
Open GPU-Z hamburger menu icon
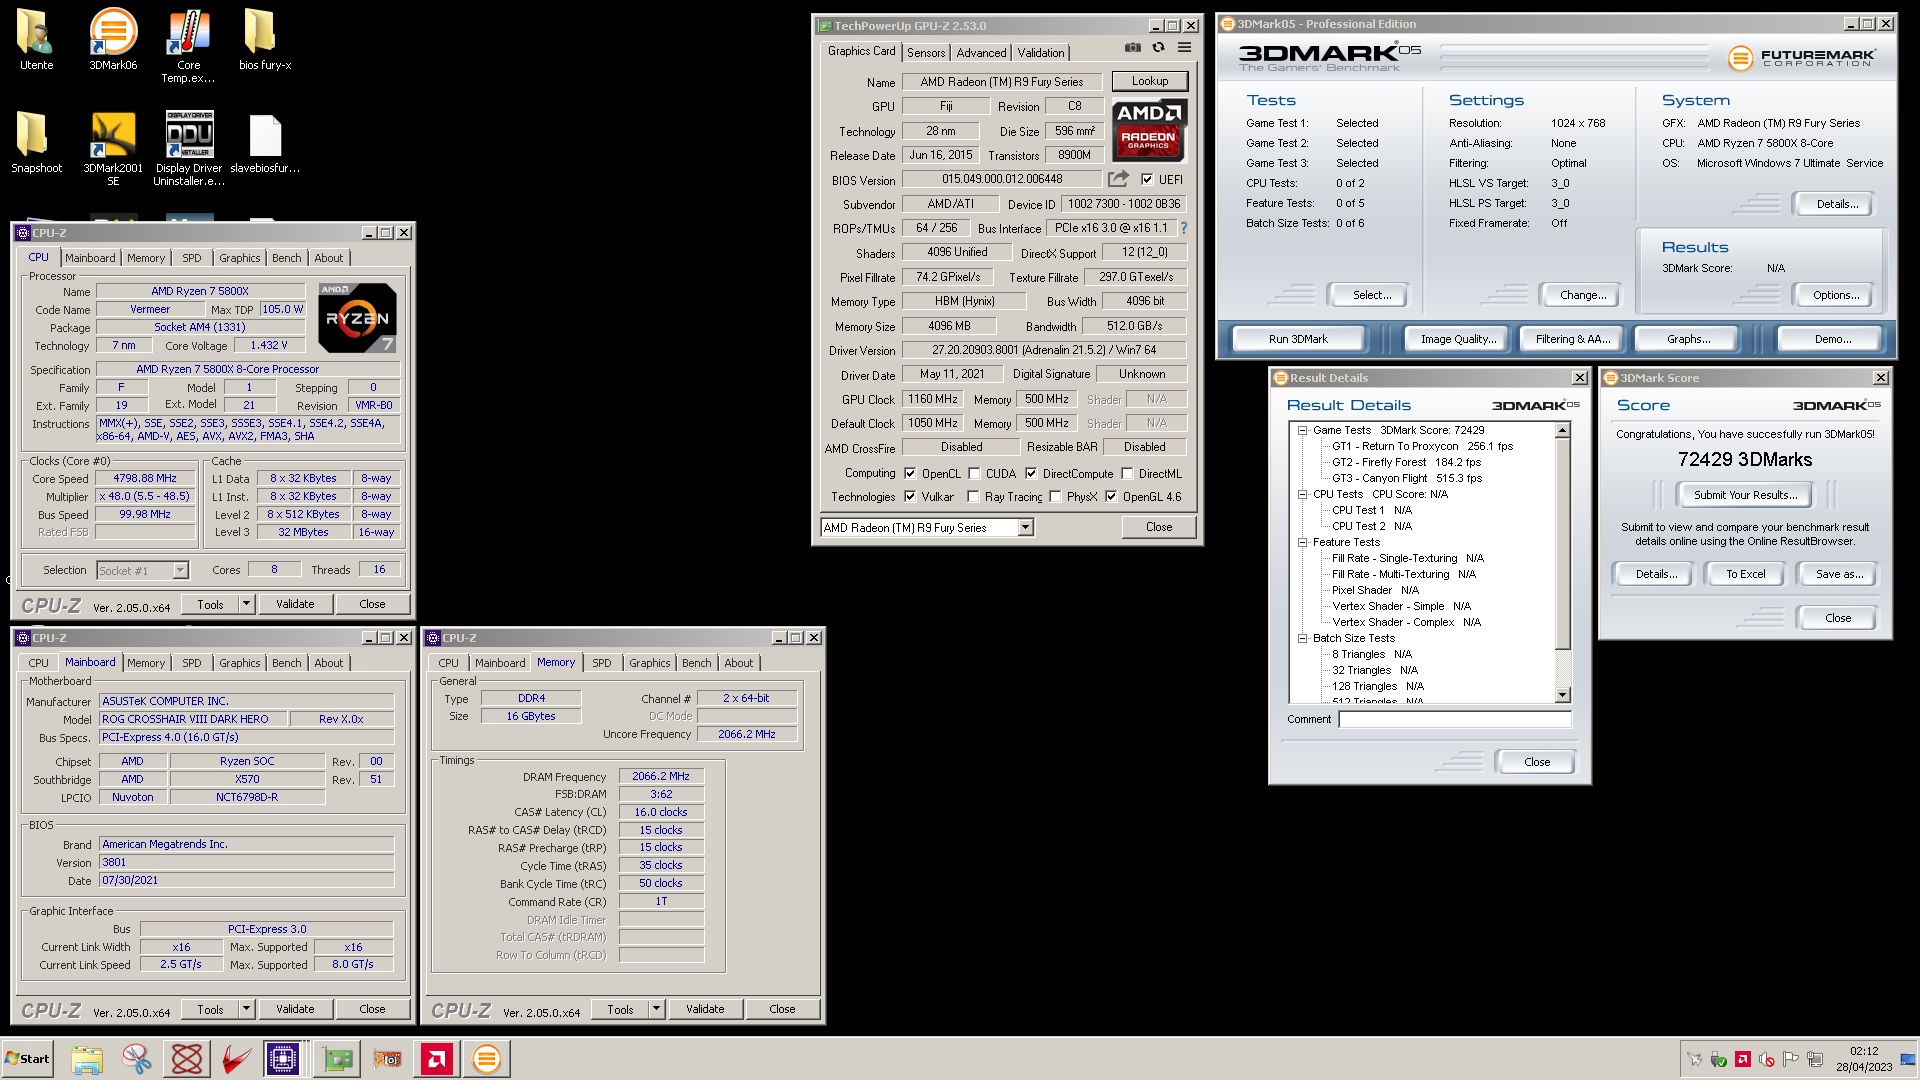[1184, 47]
